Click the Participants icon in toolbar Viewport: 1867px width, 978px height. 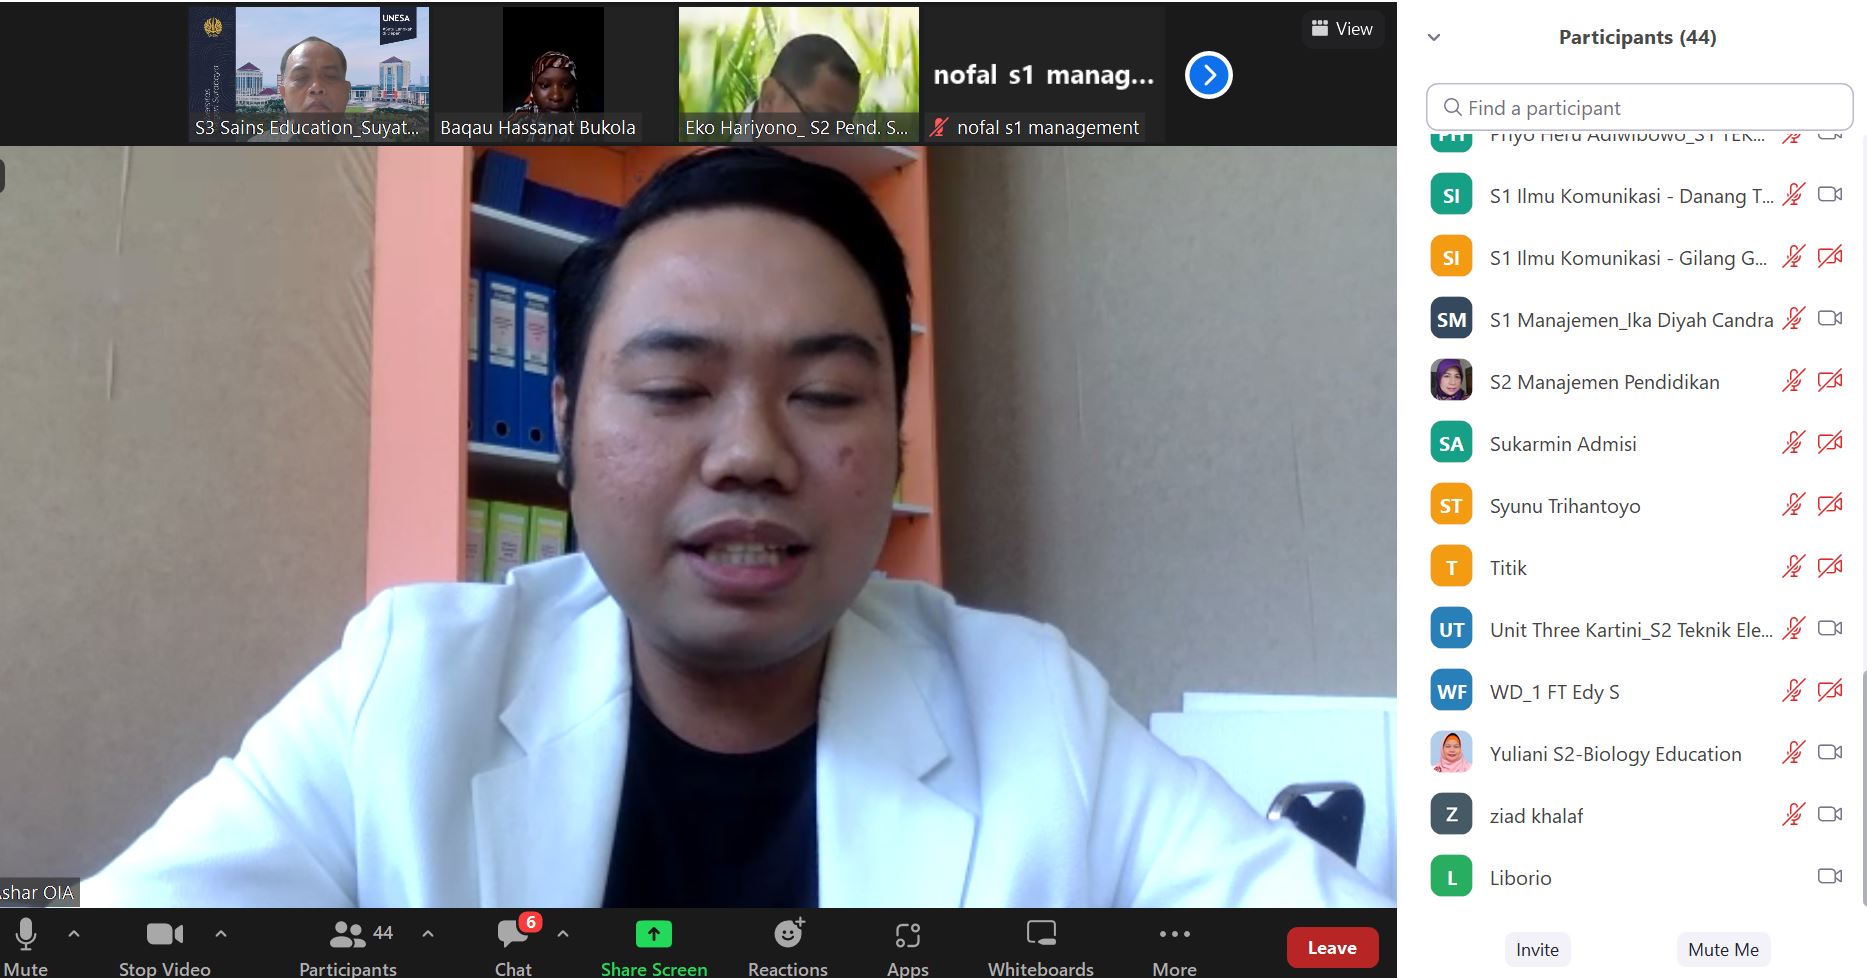(x=348, y=934)
